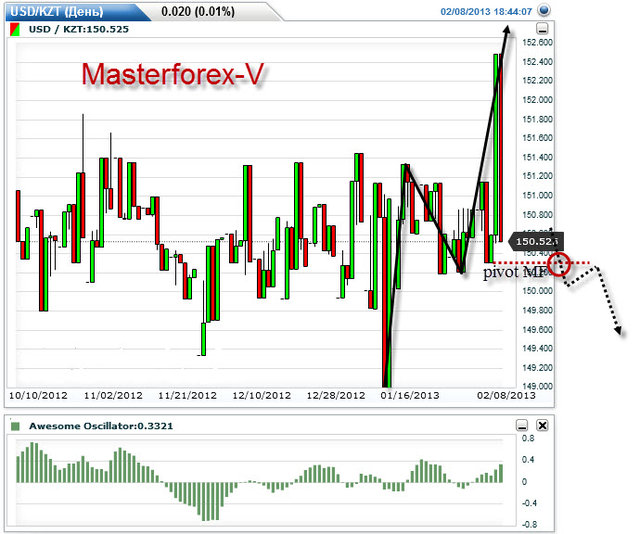Collapse the Awesome Oscillator panel
This screenshot has height=534, width=640.
(521, 425)
